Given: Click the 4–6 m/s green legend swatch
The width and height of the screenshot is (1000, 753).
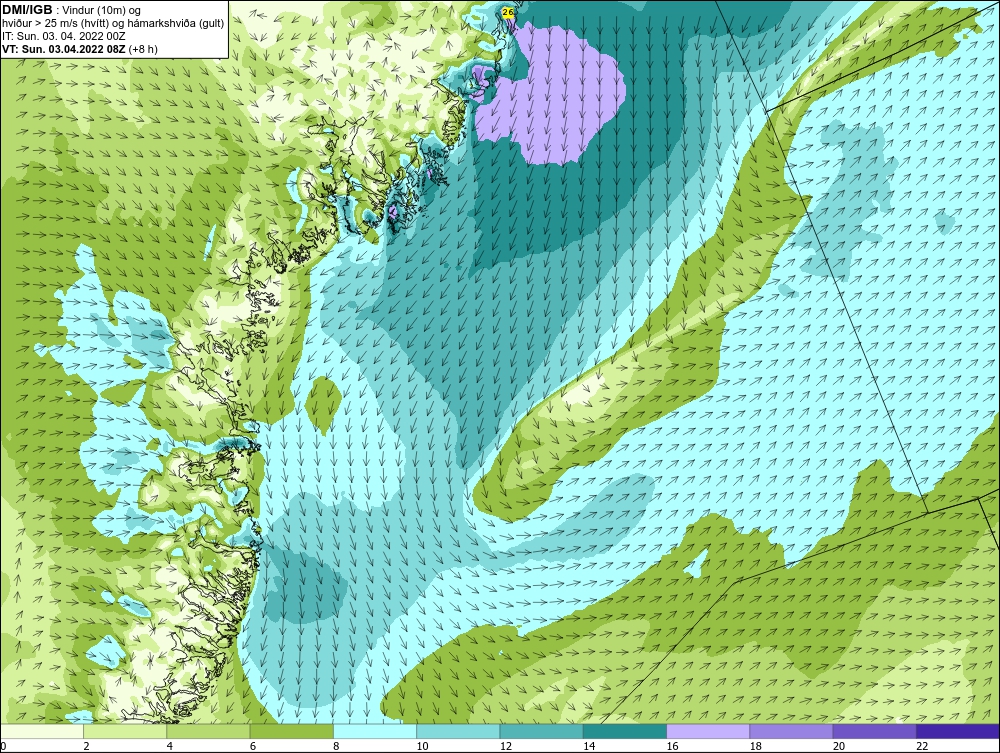Looking at the screenshot, I should point(209,731).
